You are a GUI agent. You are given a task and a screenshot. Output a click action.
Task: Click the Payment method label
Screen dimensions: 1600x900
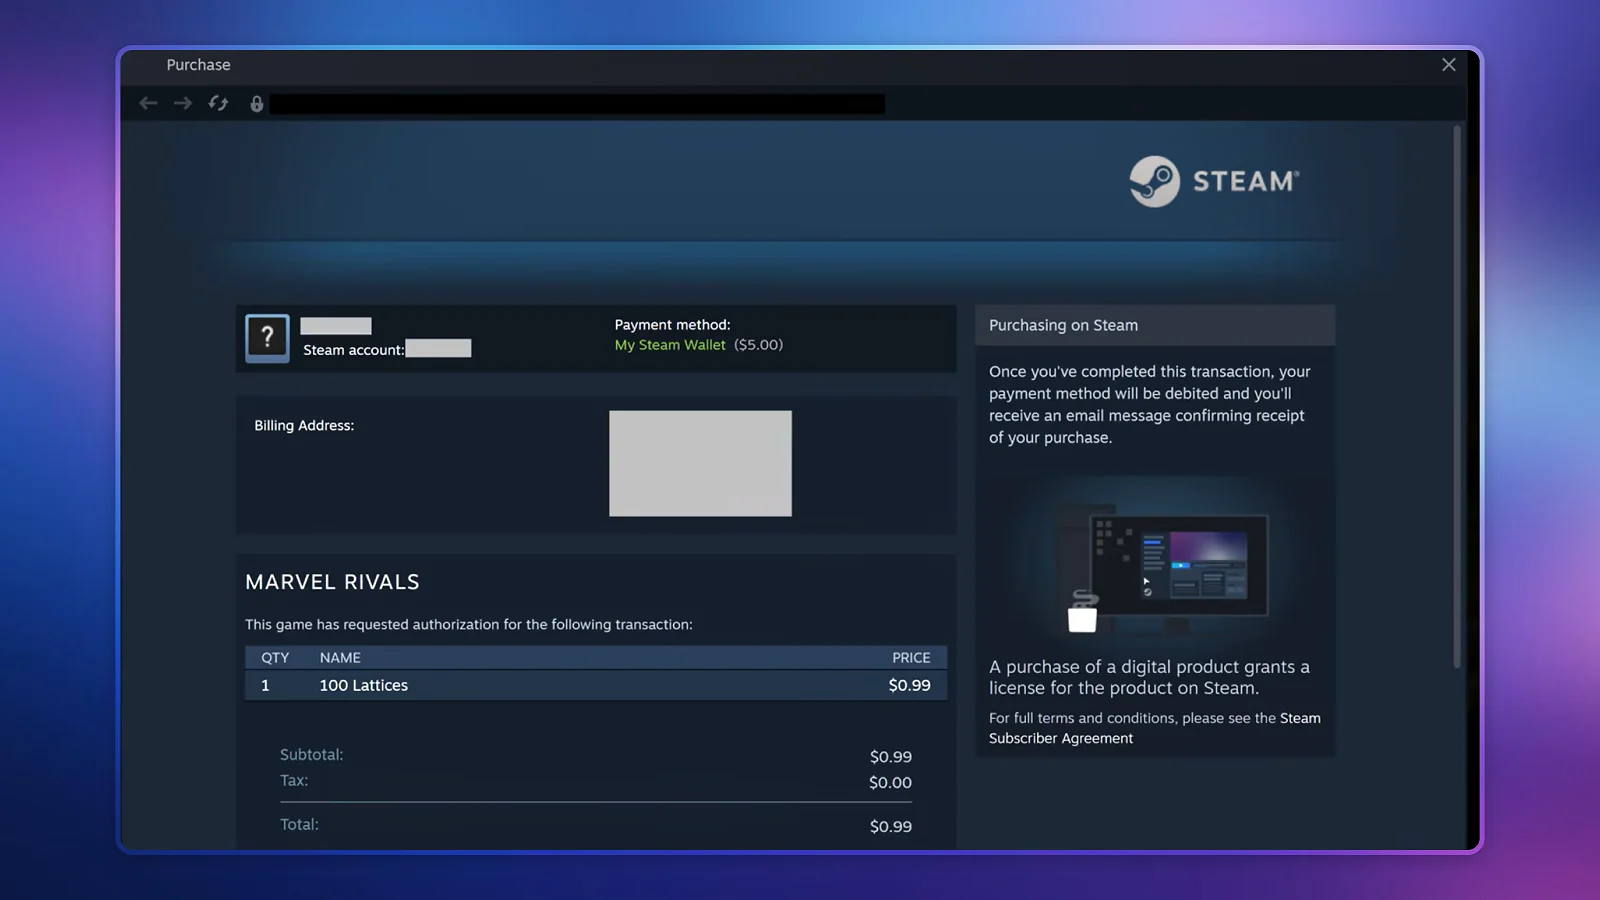pyautogui.click(x=672, y=325)
